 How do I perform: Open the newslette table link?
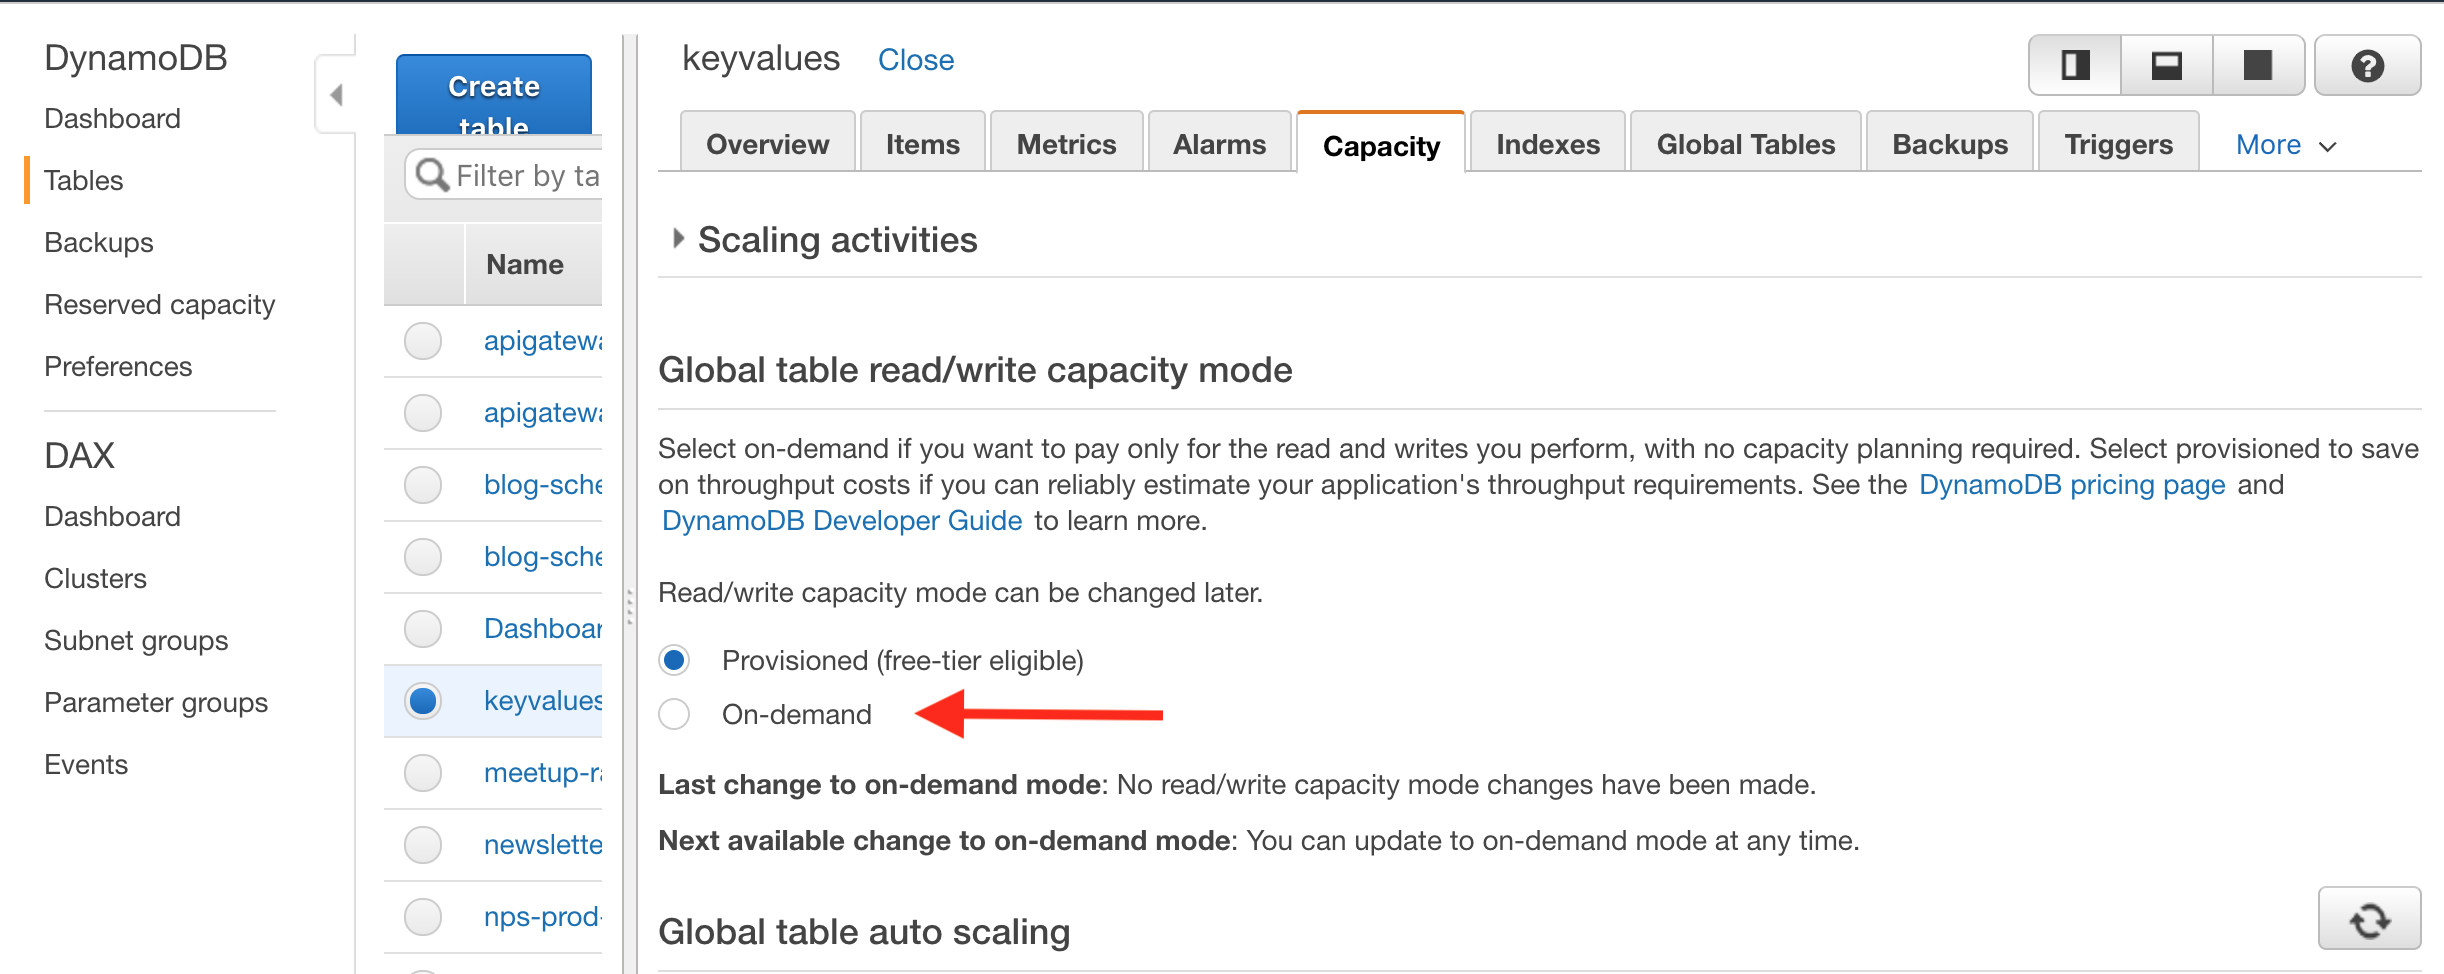(x=543, y=845)
